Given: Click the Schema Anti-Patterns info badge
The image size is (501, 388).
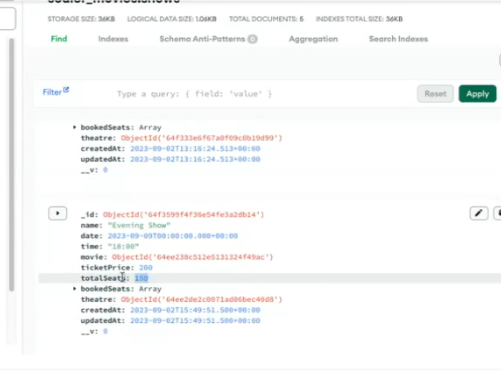Looking at the screenshot, I should (x=252, y=39).
